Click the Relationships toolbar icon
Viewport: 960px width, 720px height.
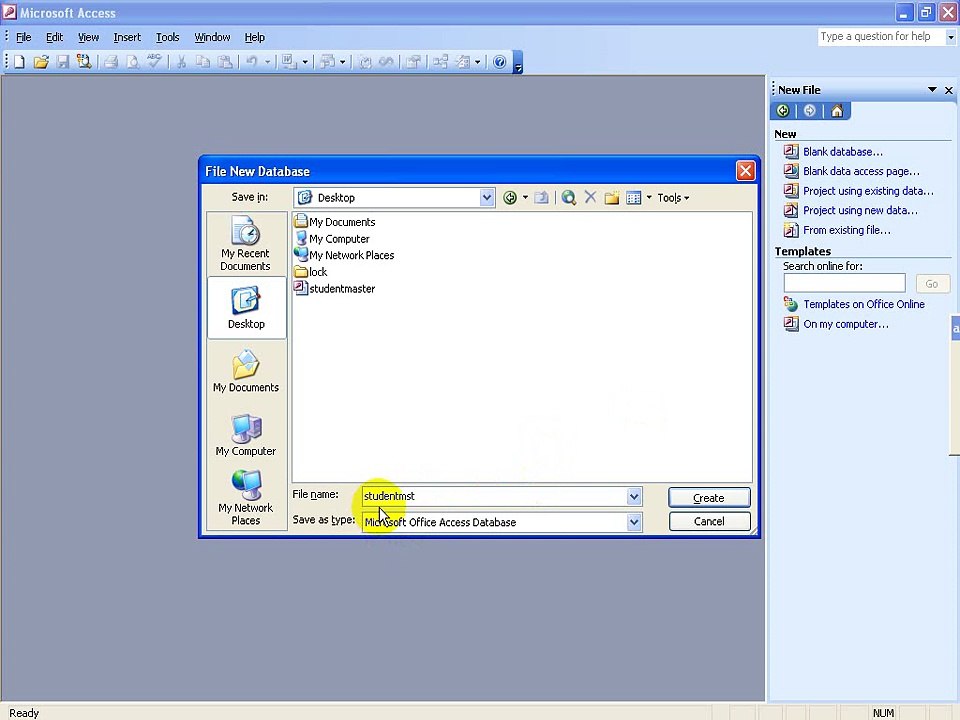[x=440, y=62]
